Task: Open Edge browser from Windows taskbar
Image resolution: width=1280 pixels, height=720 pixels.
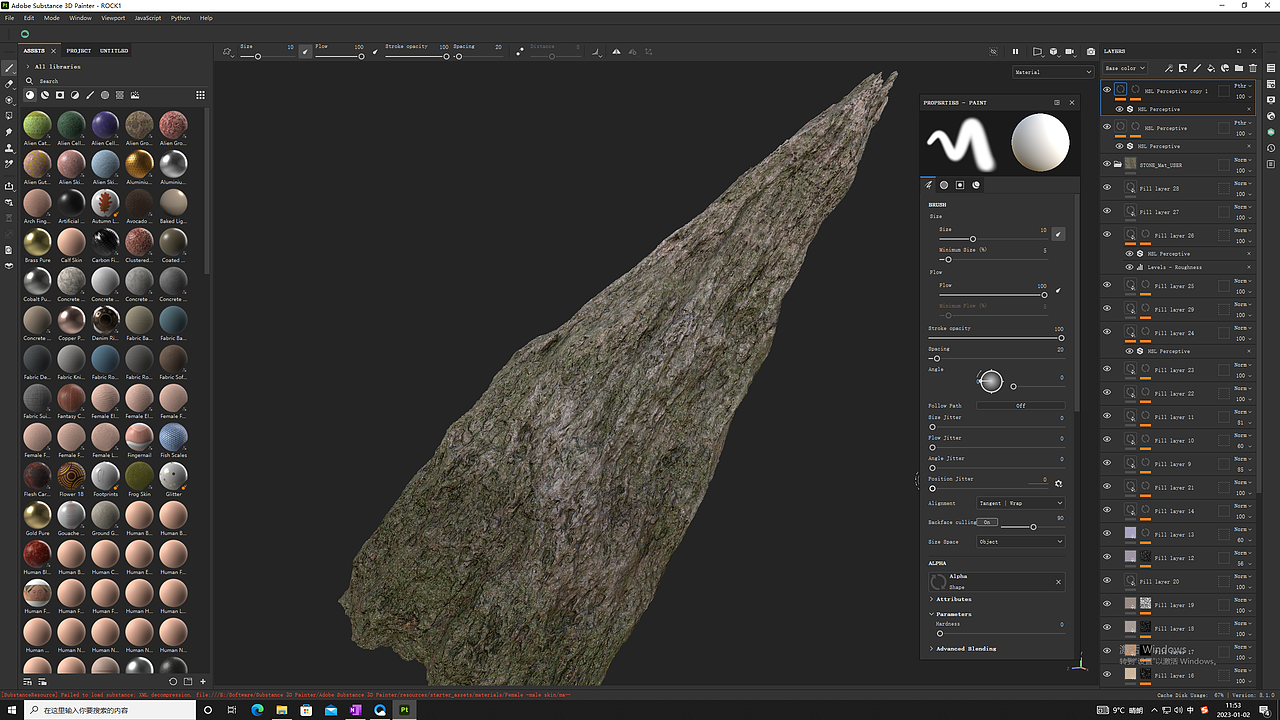Action: point(257,710)
